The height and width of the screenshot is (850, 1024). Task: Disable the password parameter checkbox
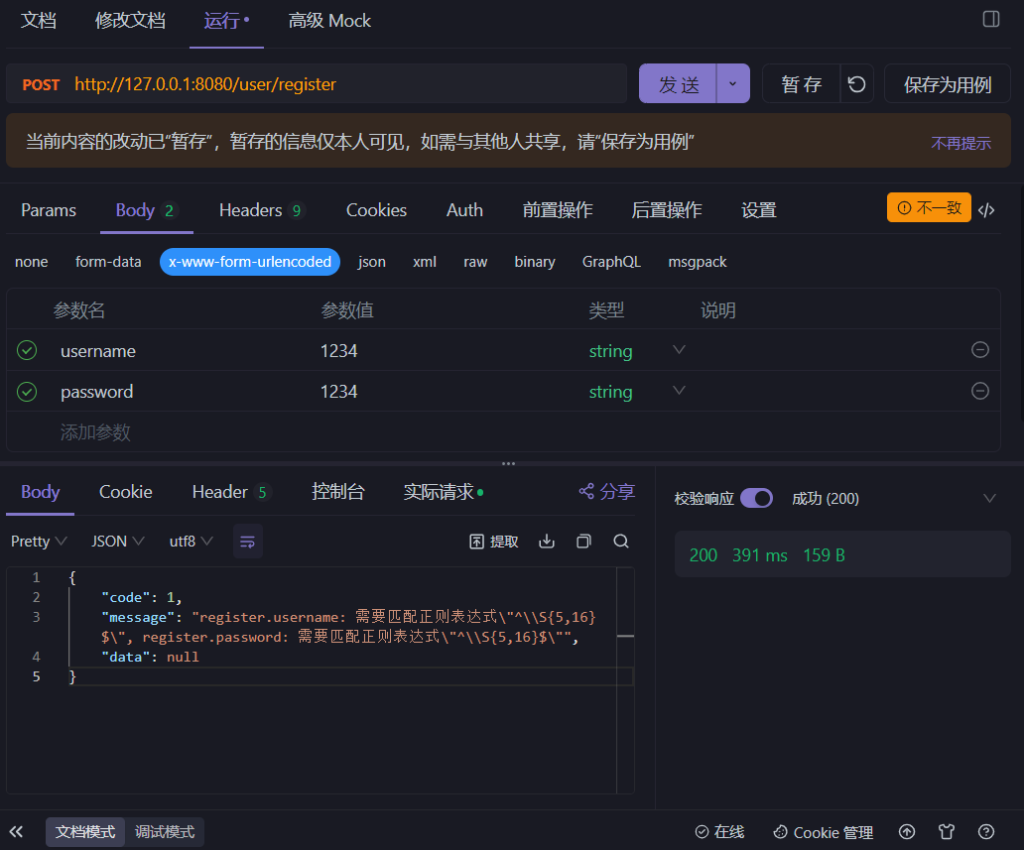(x=27, y=392)
